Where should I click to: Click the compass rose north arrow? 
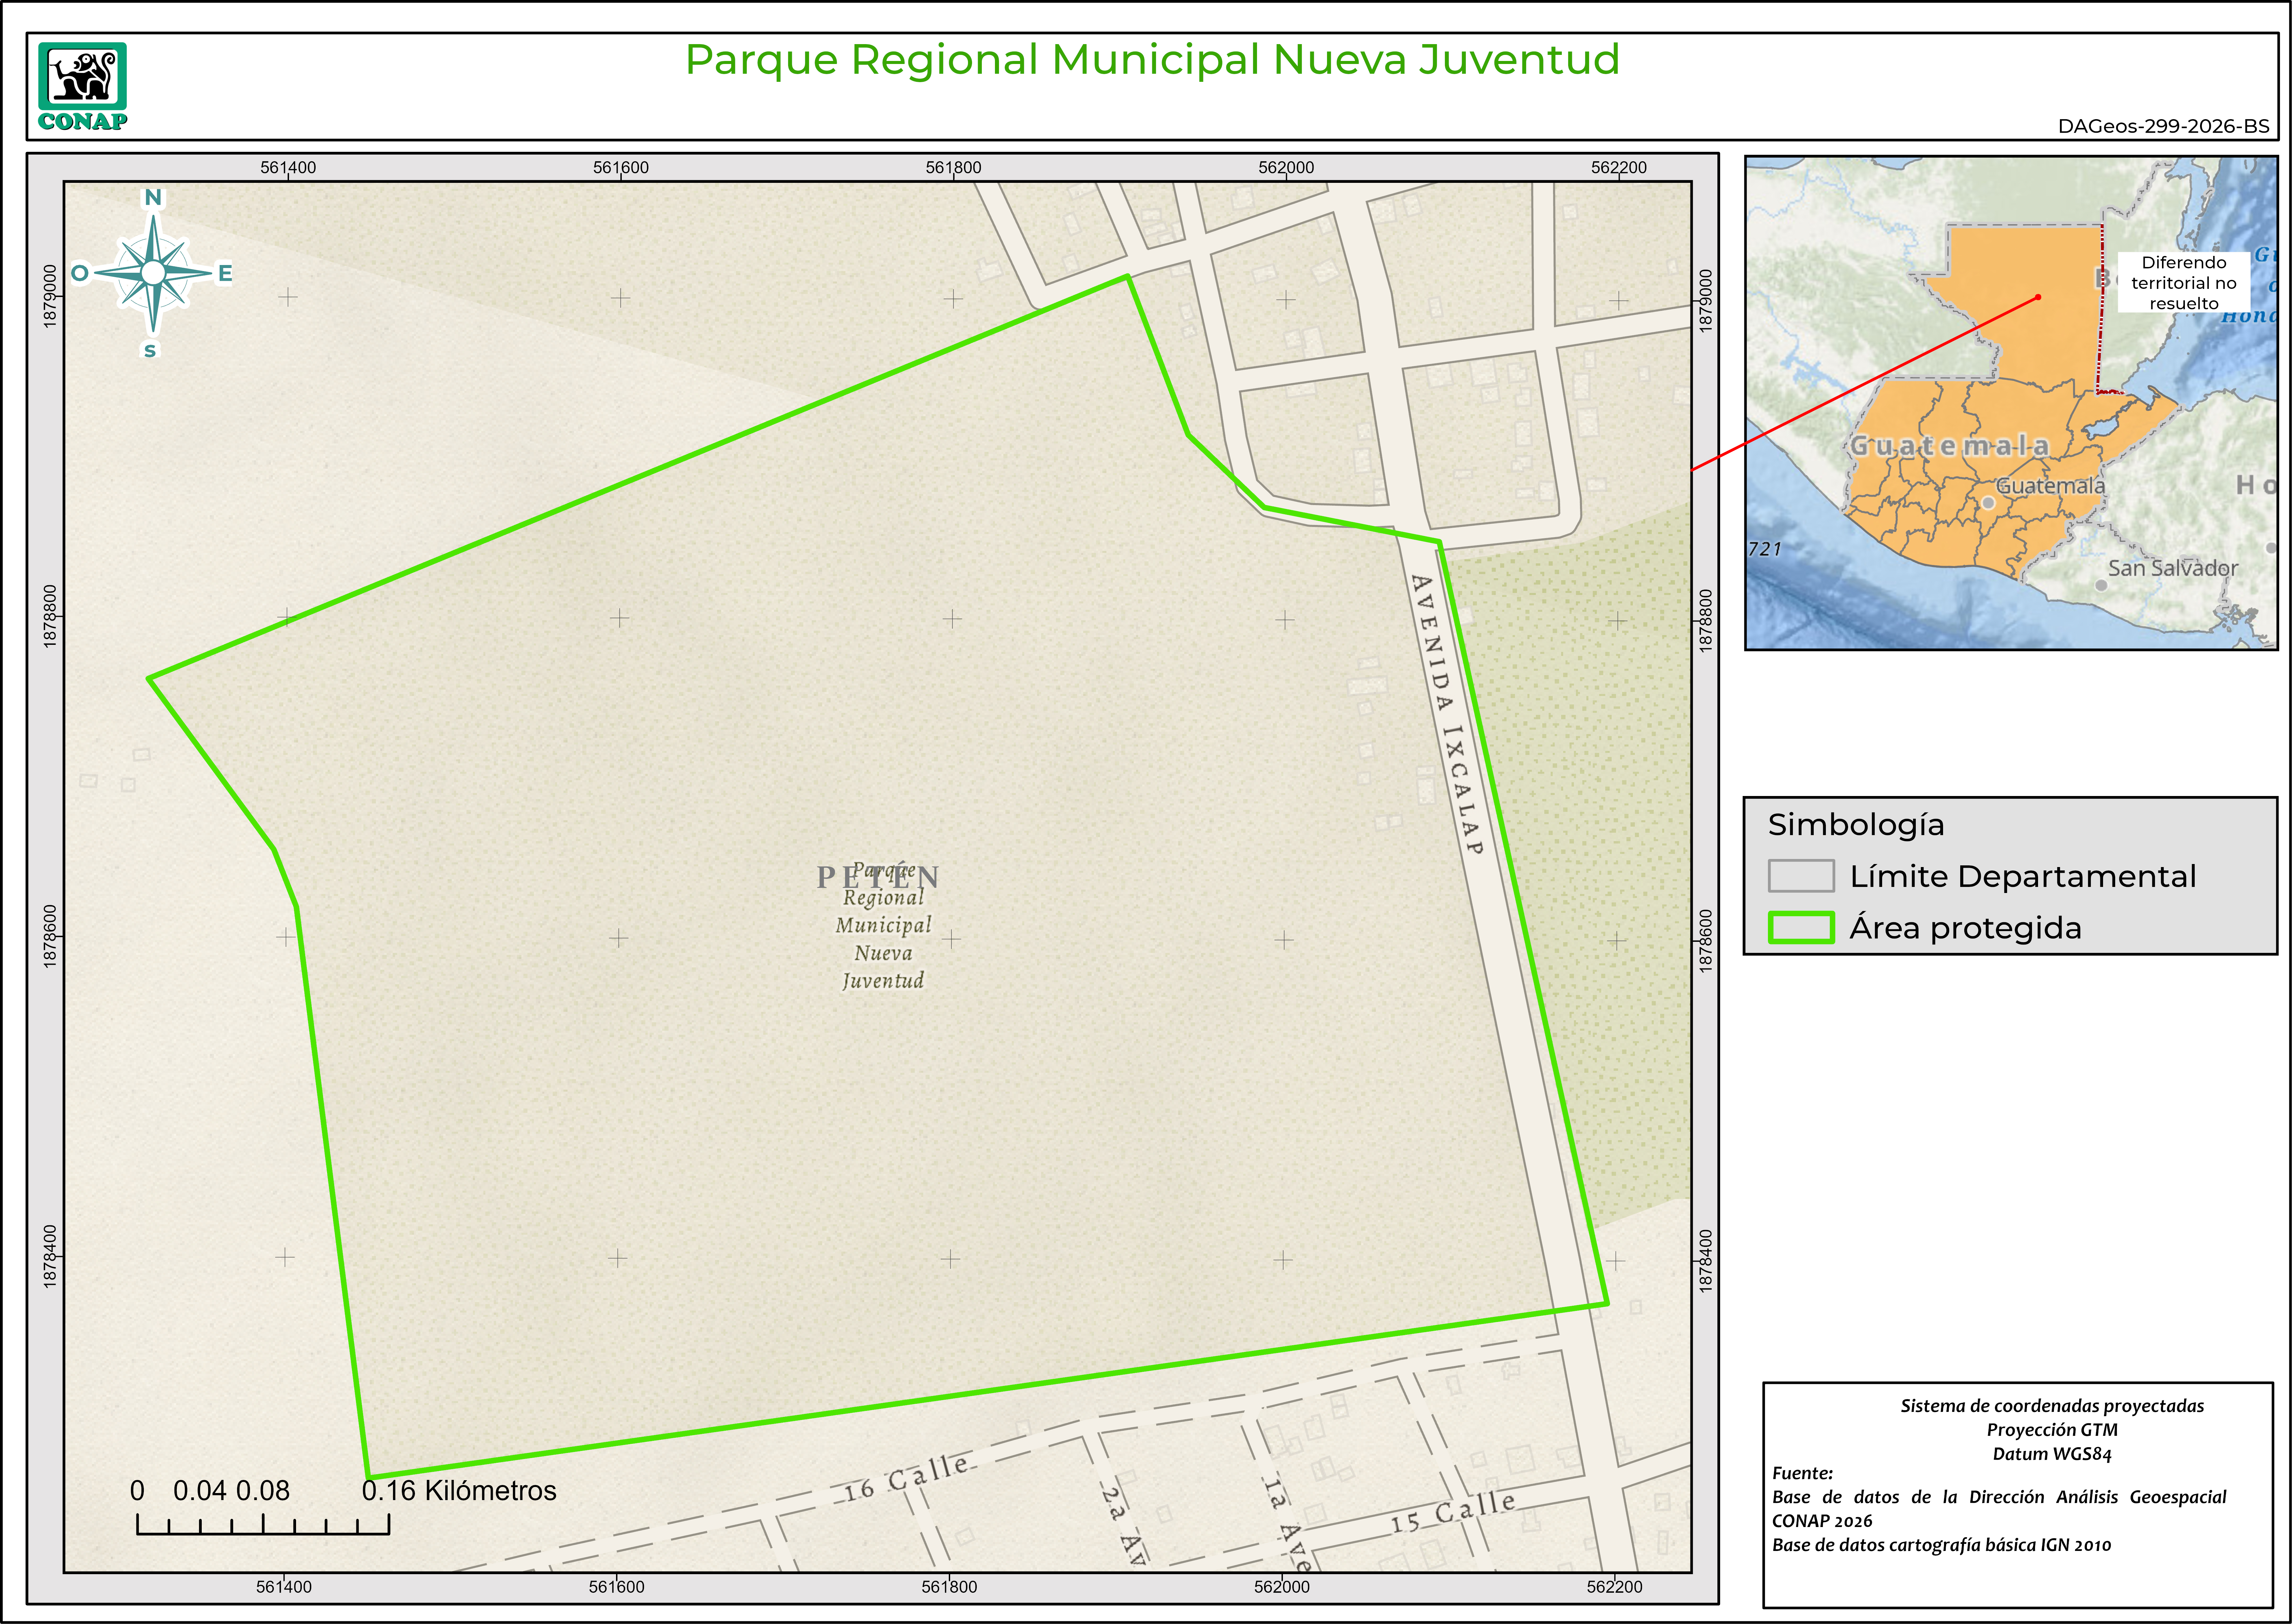pos(153,272)
